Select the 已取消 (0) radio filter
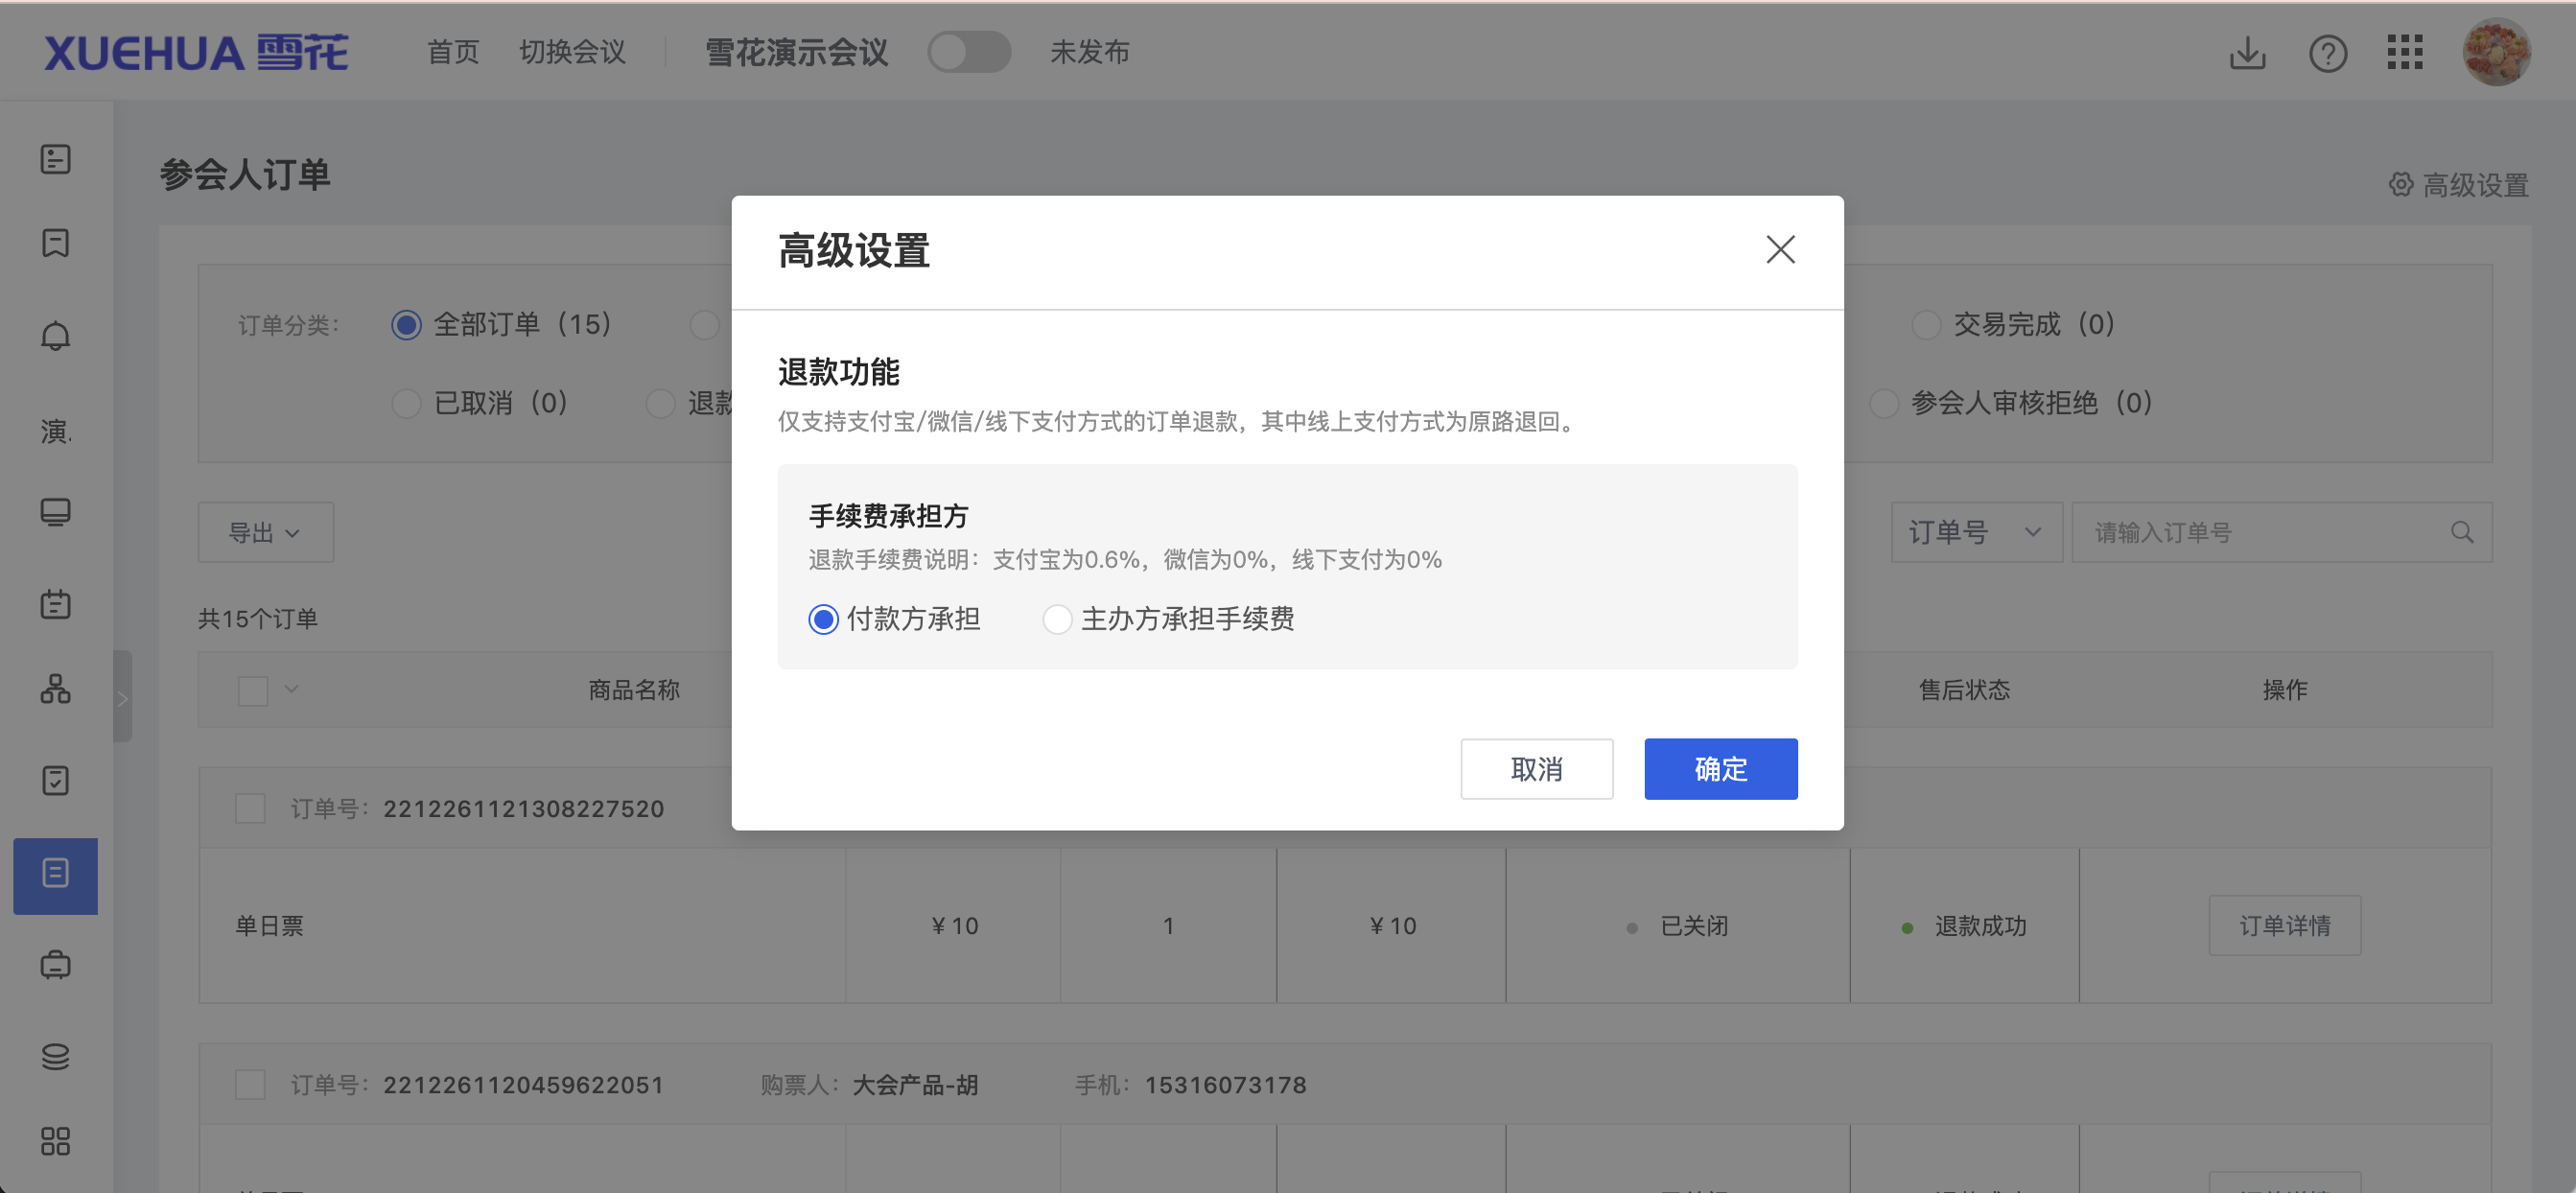Viewport: 2576px width, 1193px height. pos(480,403)
